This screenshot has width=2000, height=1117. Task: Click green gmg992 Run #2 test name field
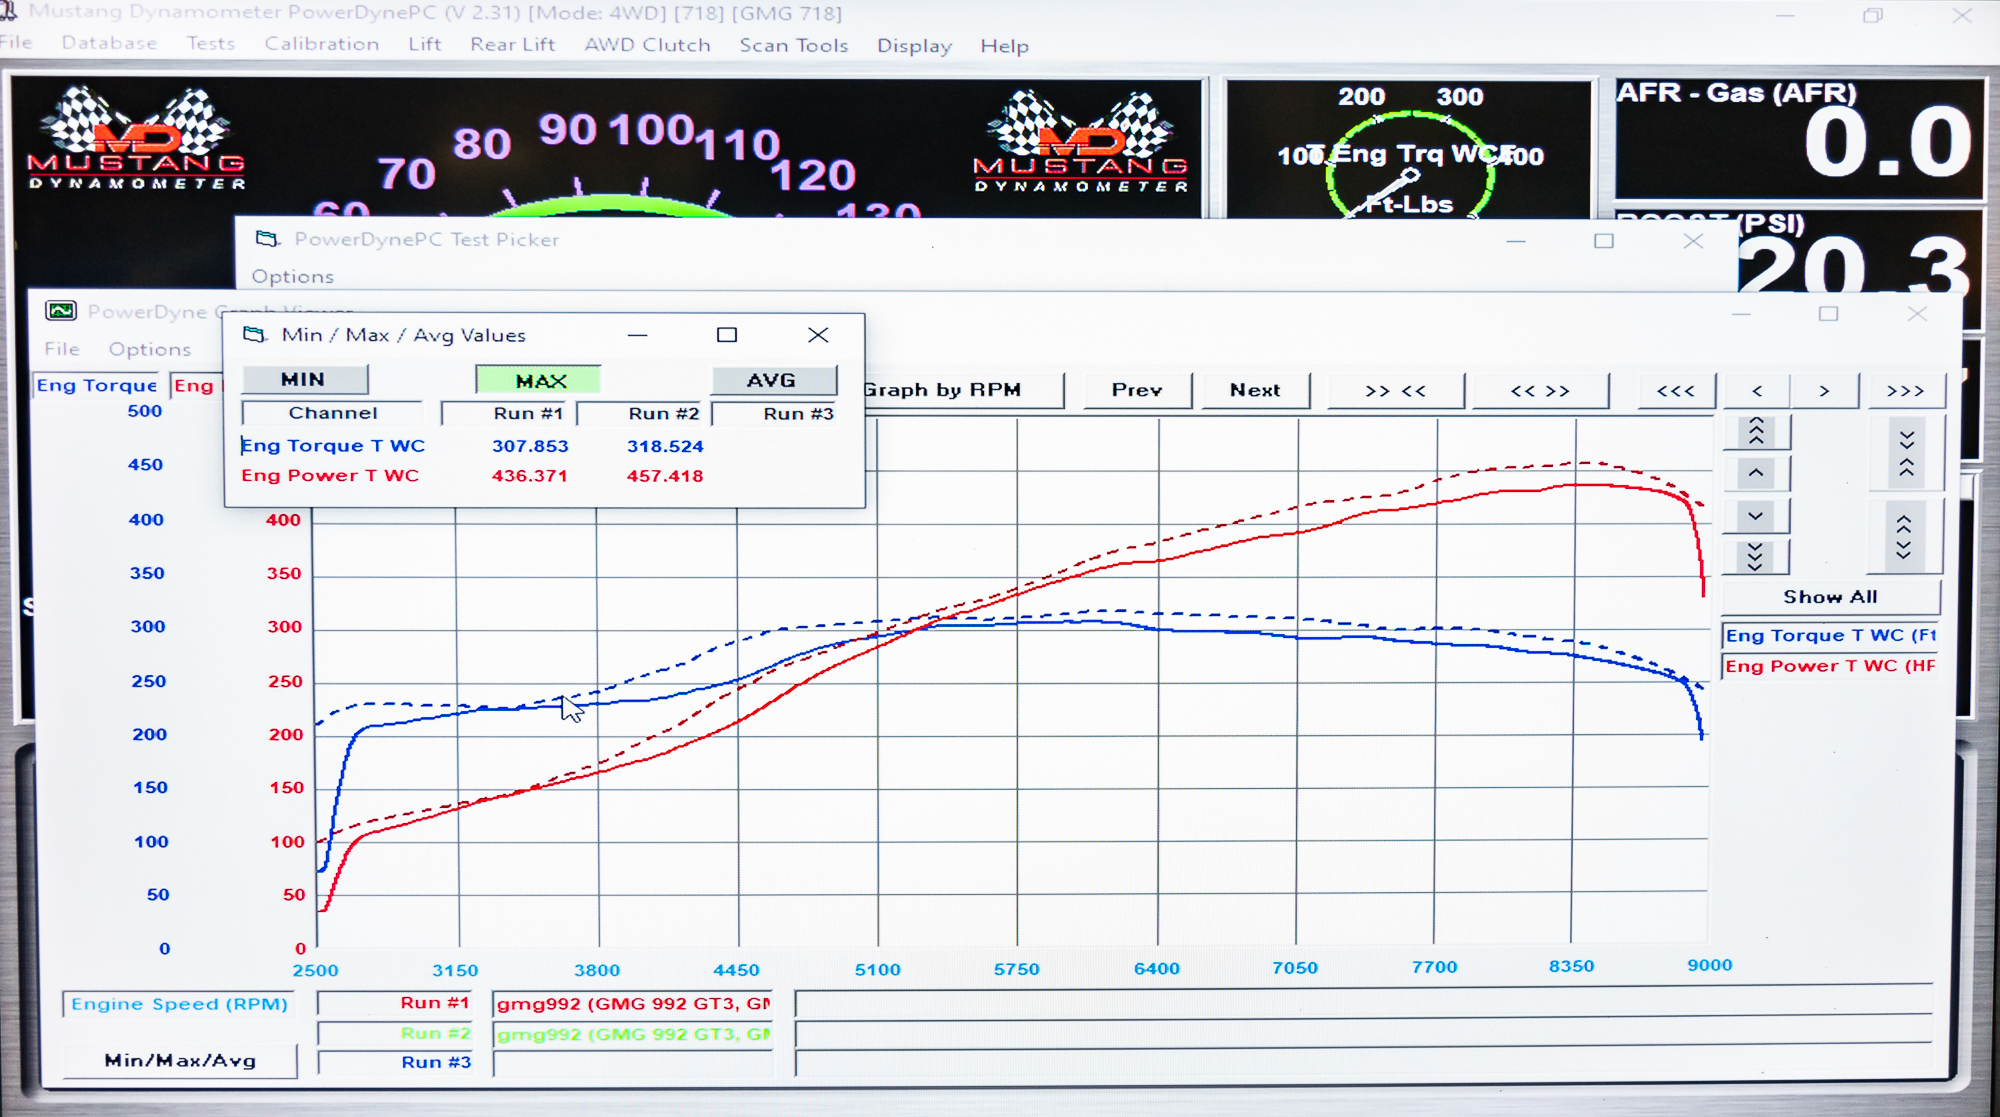point(633,1034)
